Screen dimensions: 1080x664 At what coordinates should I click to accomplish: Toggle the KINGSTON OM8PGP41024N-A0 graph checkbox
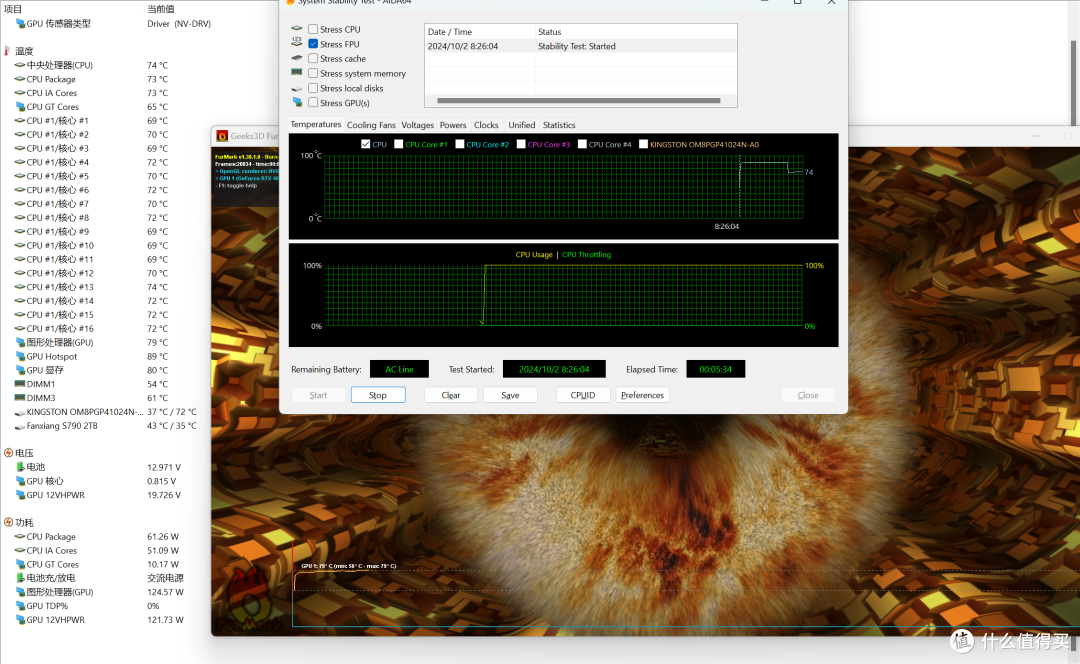pyautogui.click(x=643, y=144)
